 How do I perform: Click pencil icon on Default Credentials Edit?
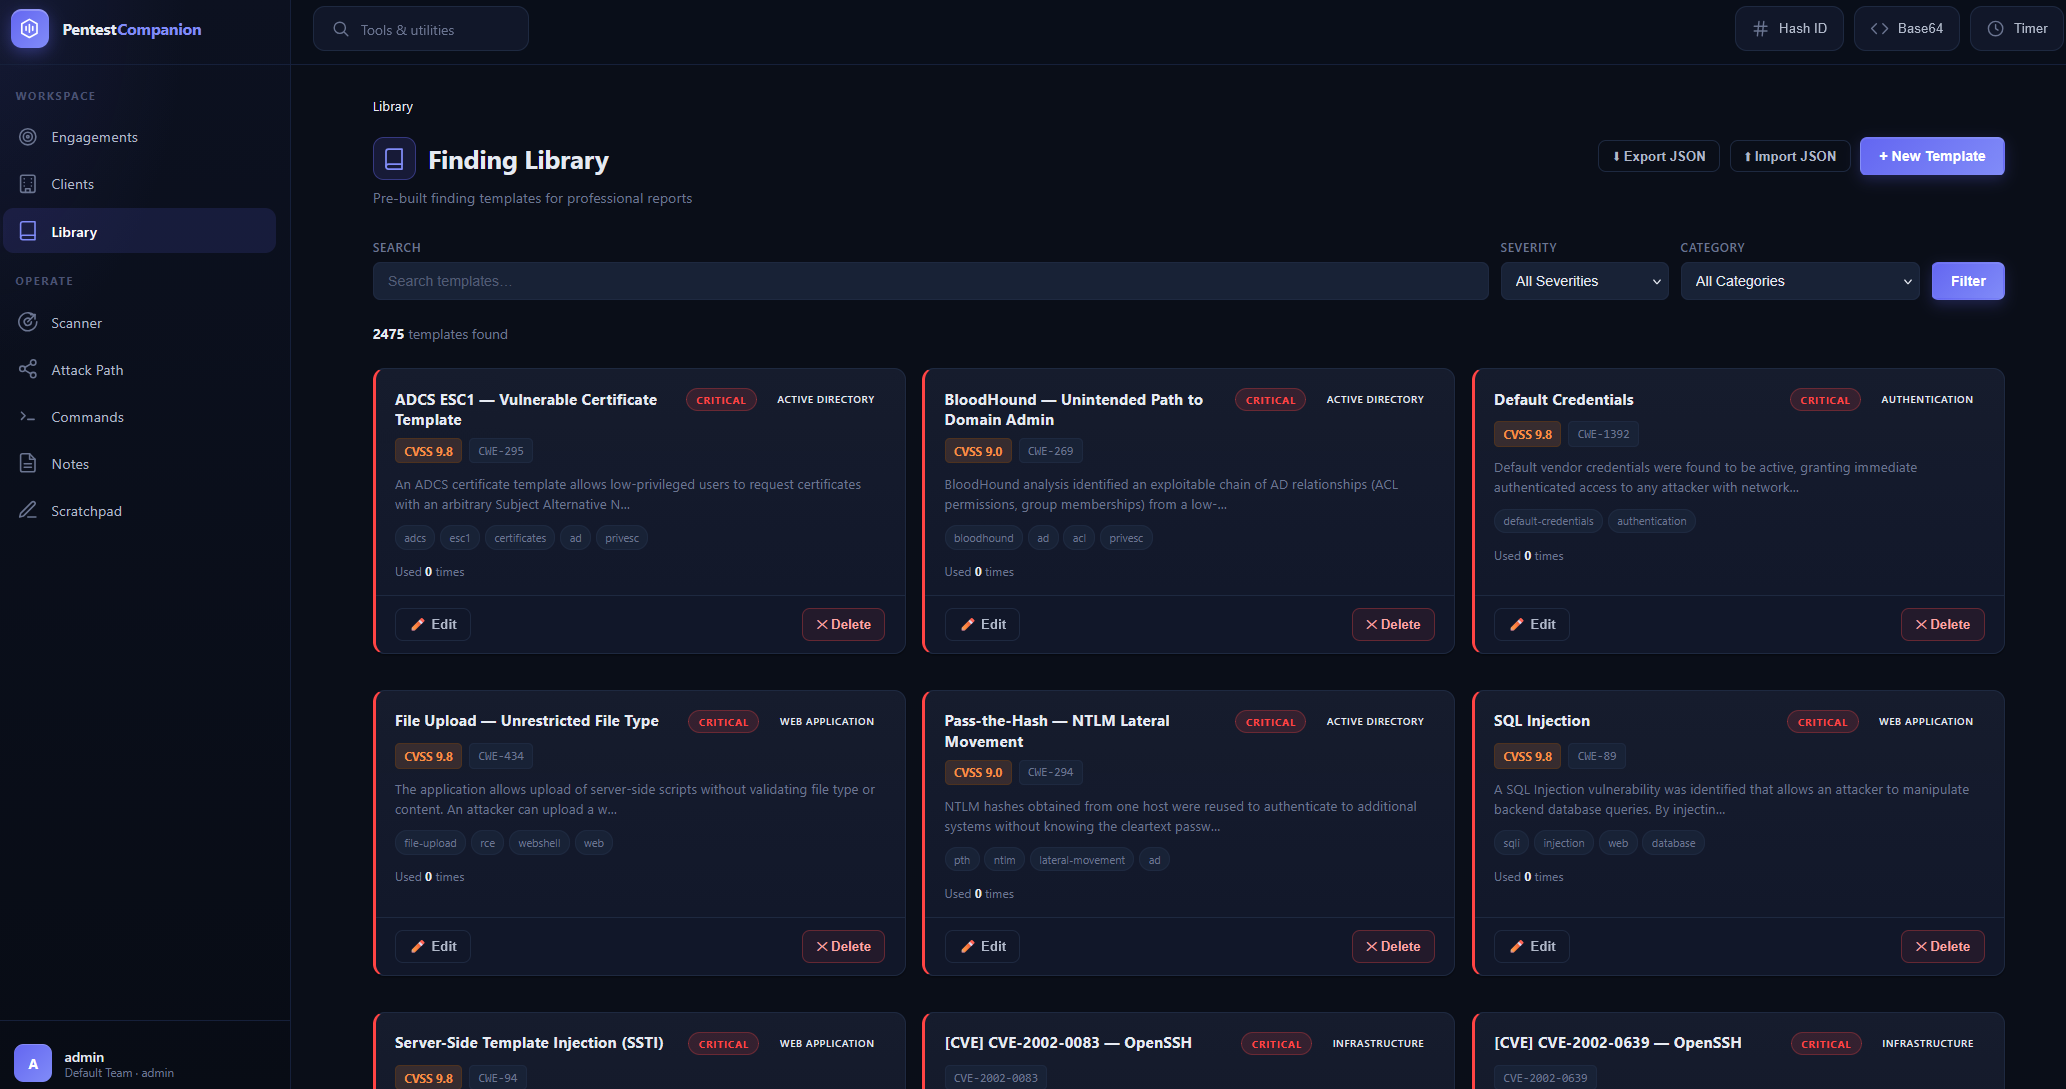1517,624
